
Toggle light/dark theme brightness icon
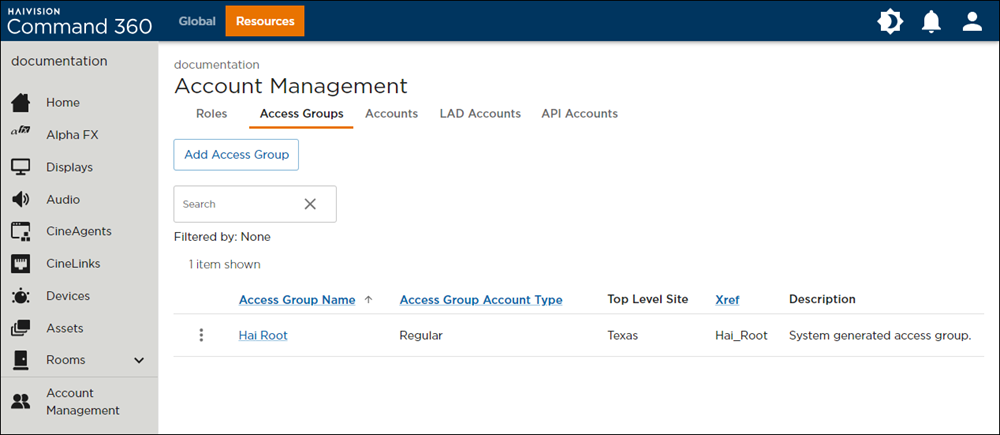[x=889, y=21]
